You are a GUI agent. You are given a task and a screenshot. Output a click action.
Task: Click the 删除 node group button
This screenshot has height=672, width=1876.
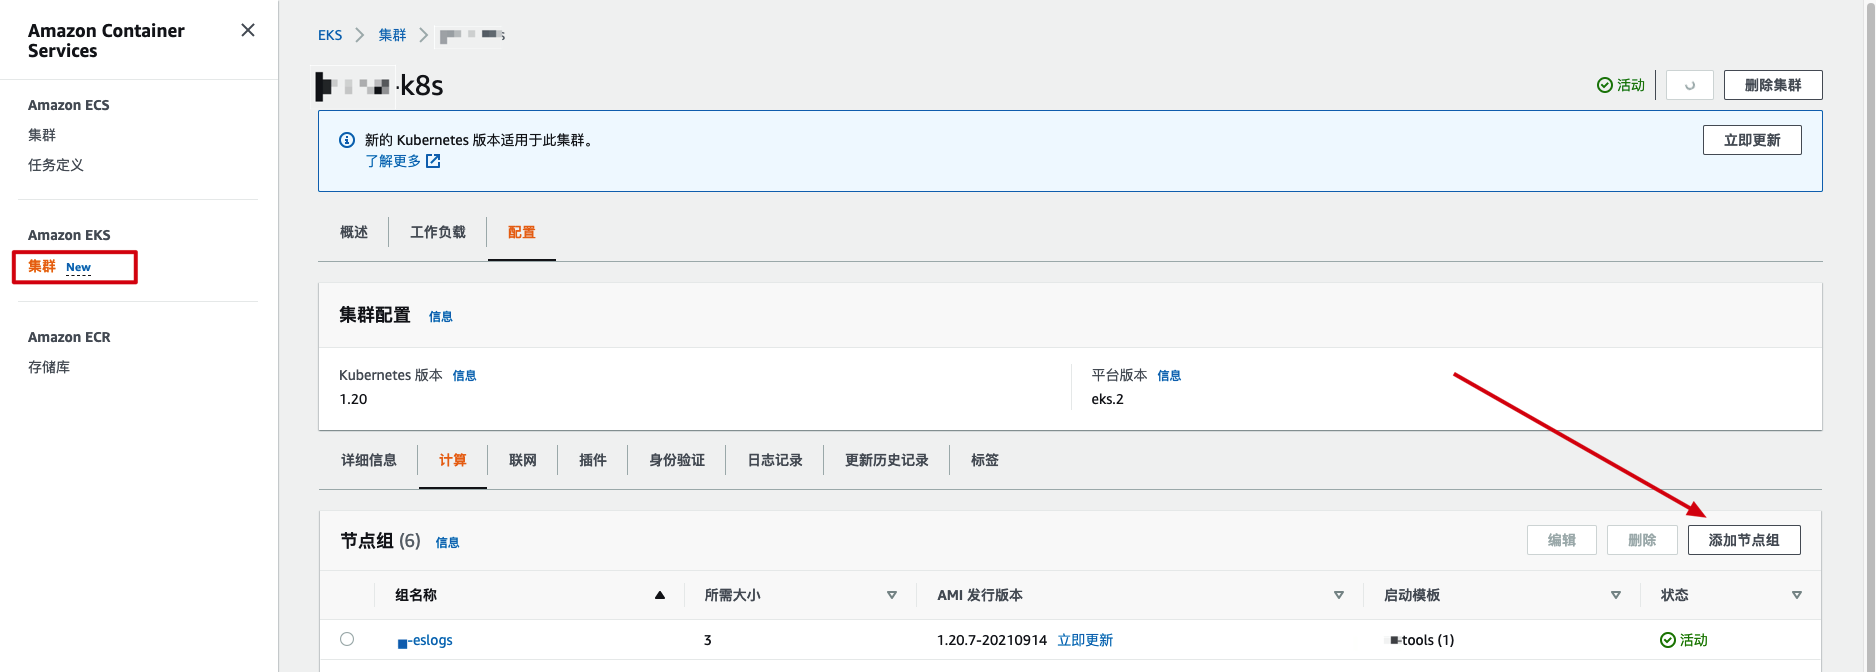(1642, 540)
